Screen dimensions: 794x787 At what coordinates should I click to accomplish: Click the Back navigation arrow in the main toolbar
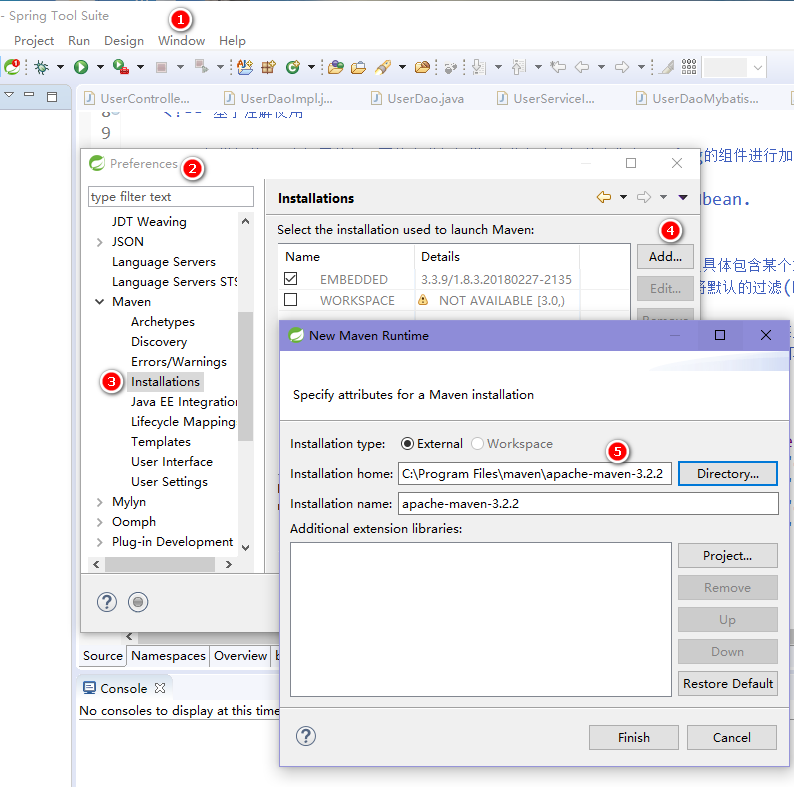pyautogui.click(x=582, y=67)
